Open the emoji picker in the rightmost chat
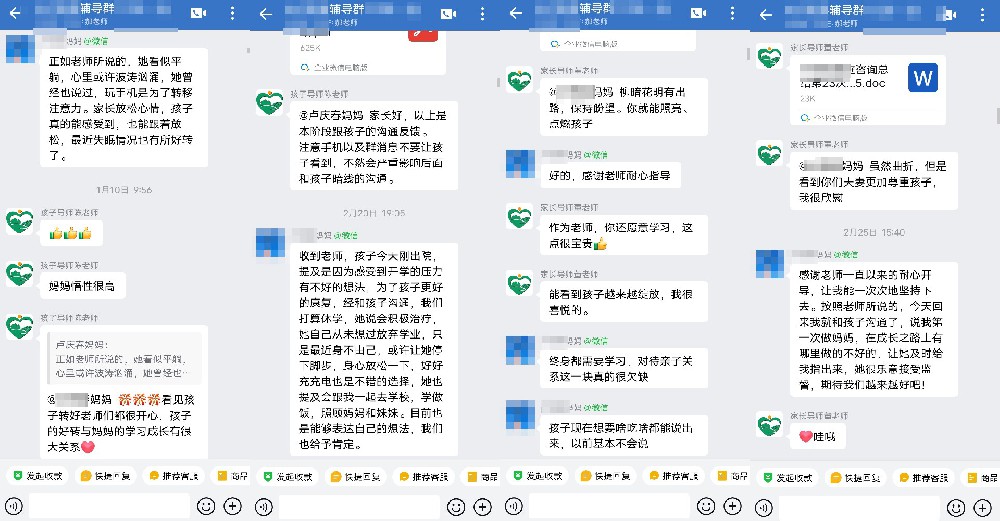This screenshot has width=1000, height=521. tap(955, 508)
